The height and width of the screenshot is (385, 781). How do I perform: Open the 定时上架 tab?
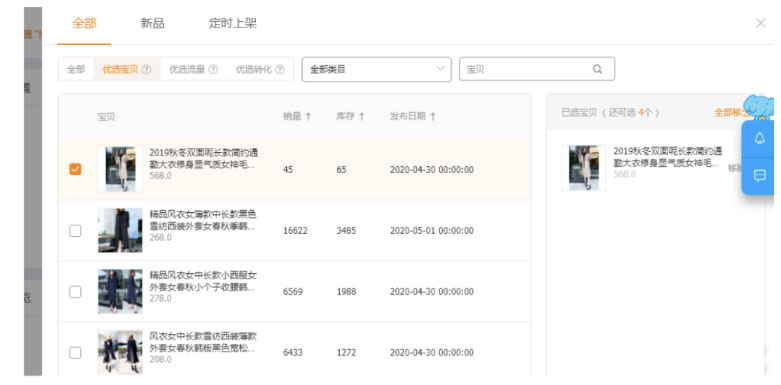point(233,23)
